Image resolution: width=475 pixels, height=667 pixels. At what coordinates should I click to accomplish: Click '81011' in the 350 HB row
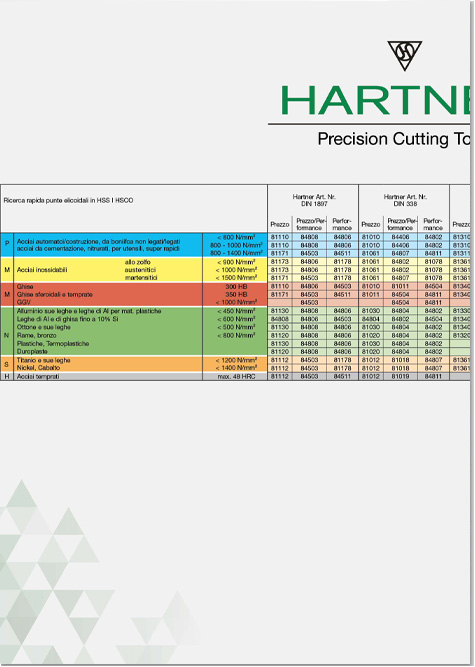click(370, 294)
